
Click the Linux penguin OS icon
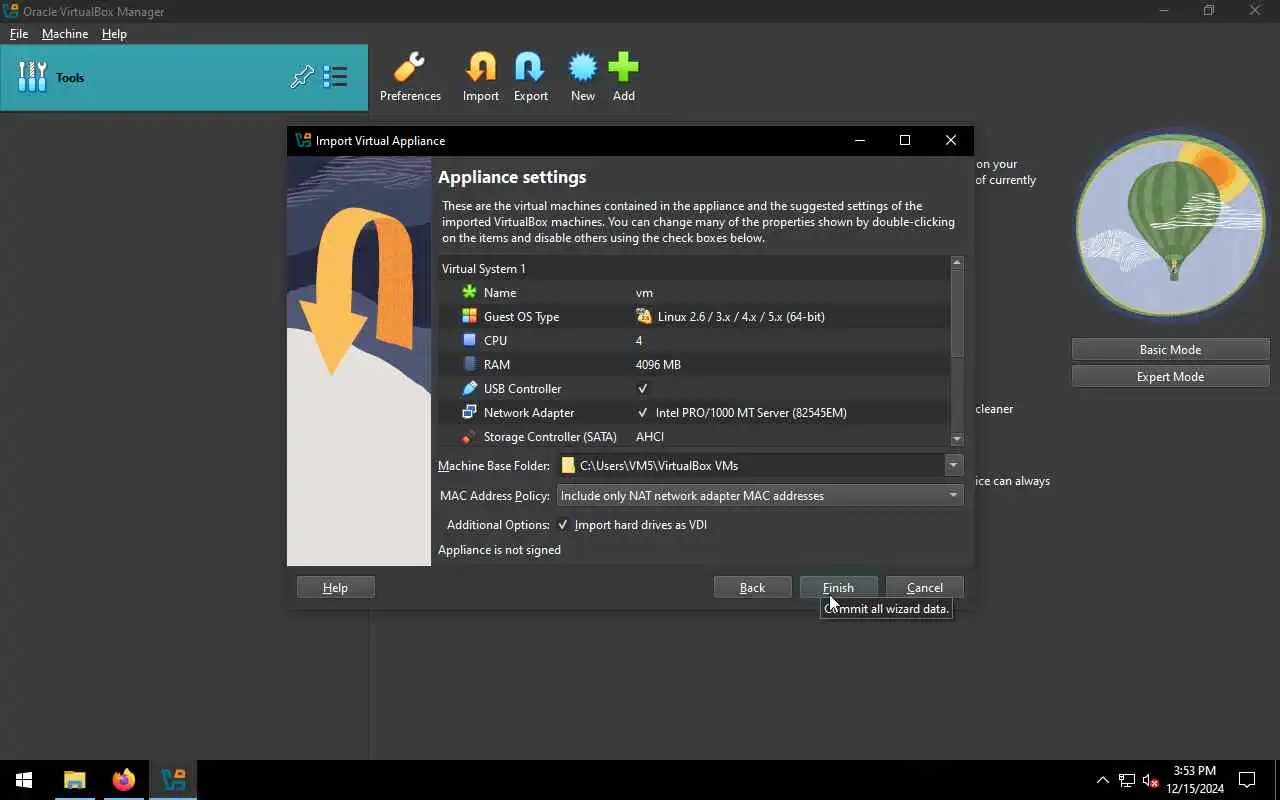pyautogui.click(x=644, y=316)
